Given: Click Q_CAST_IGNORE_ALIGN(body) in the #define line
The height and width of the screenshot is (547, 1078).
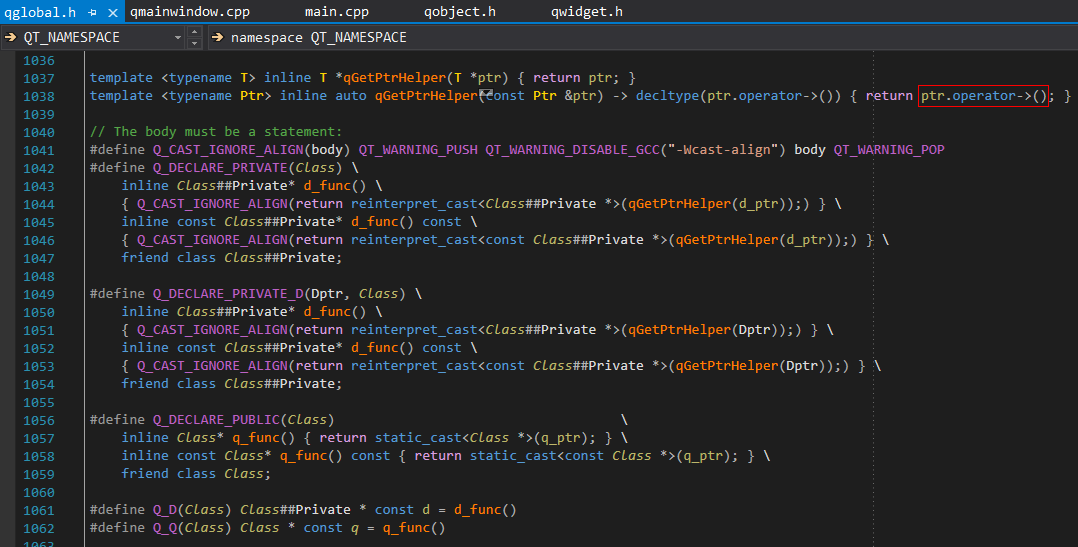Looking at the screenshot, I should 252,150.
